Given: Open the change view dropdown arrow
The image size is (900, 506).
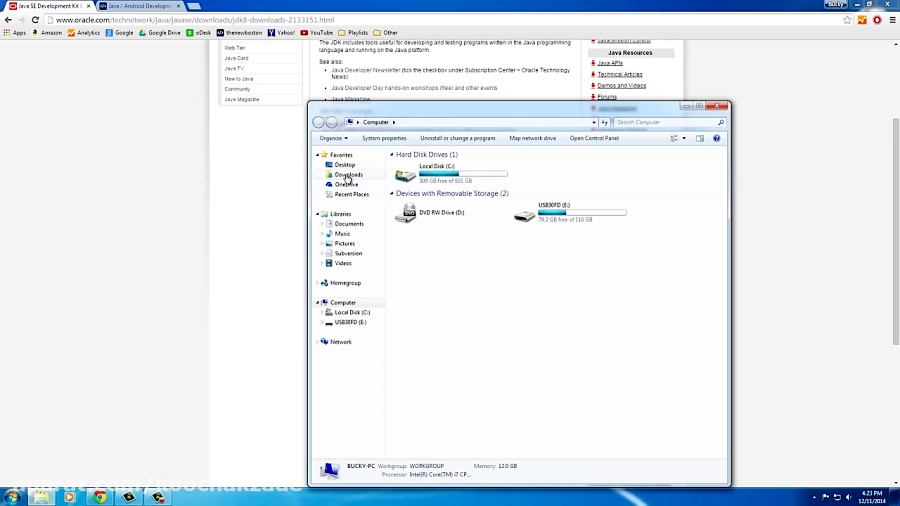Looking at the screenshot, I should pyautogui.click(x=686, y=138).
